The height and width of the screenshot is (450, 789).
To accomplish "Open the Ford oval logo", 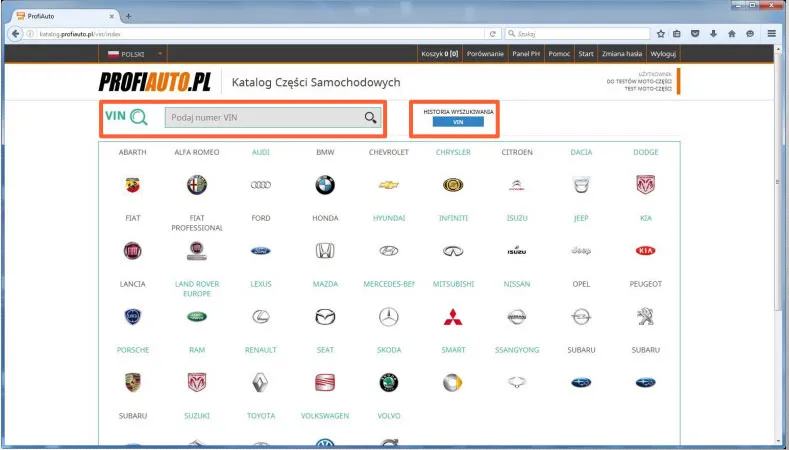I will coord(261,251).
